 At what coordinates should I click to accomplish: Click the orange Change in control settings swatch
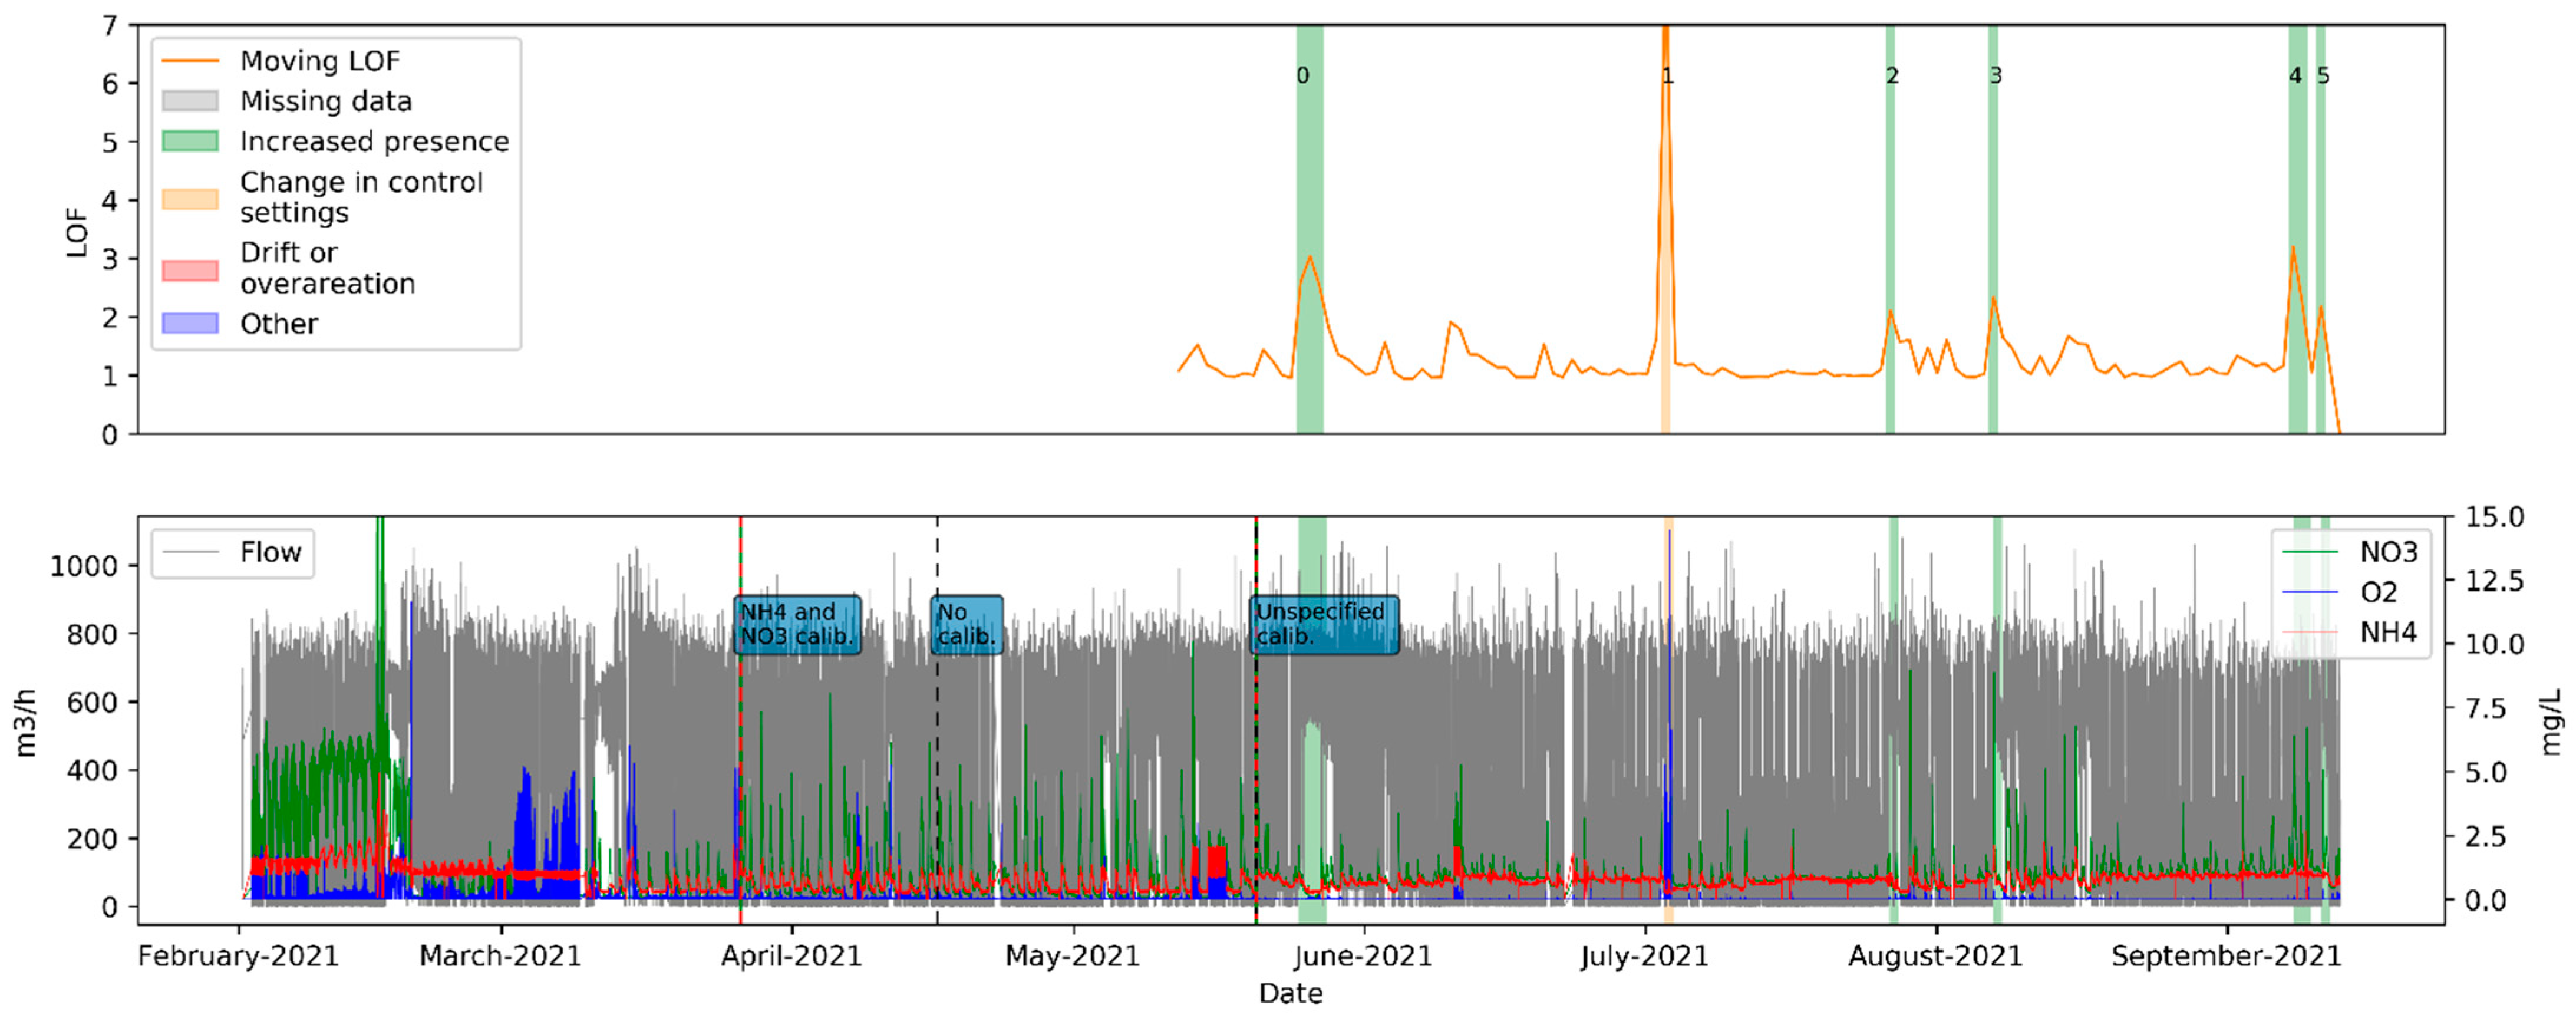[190, 198]
